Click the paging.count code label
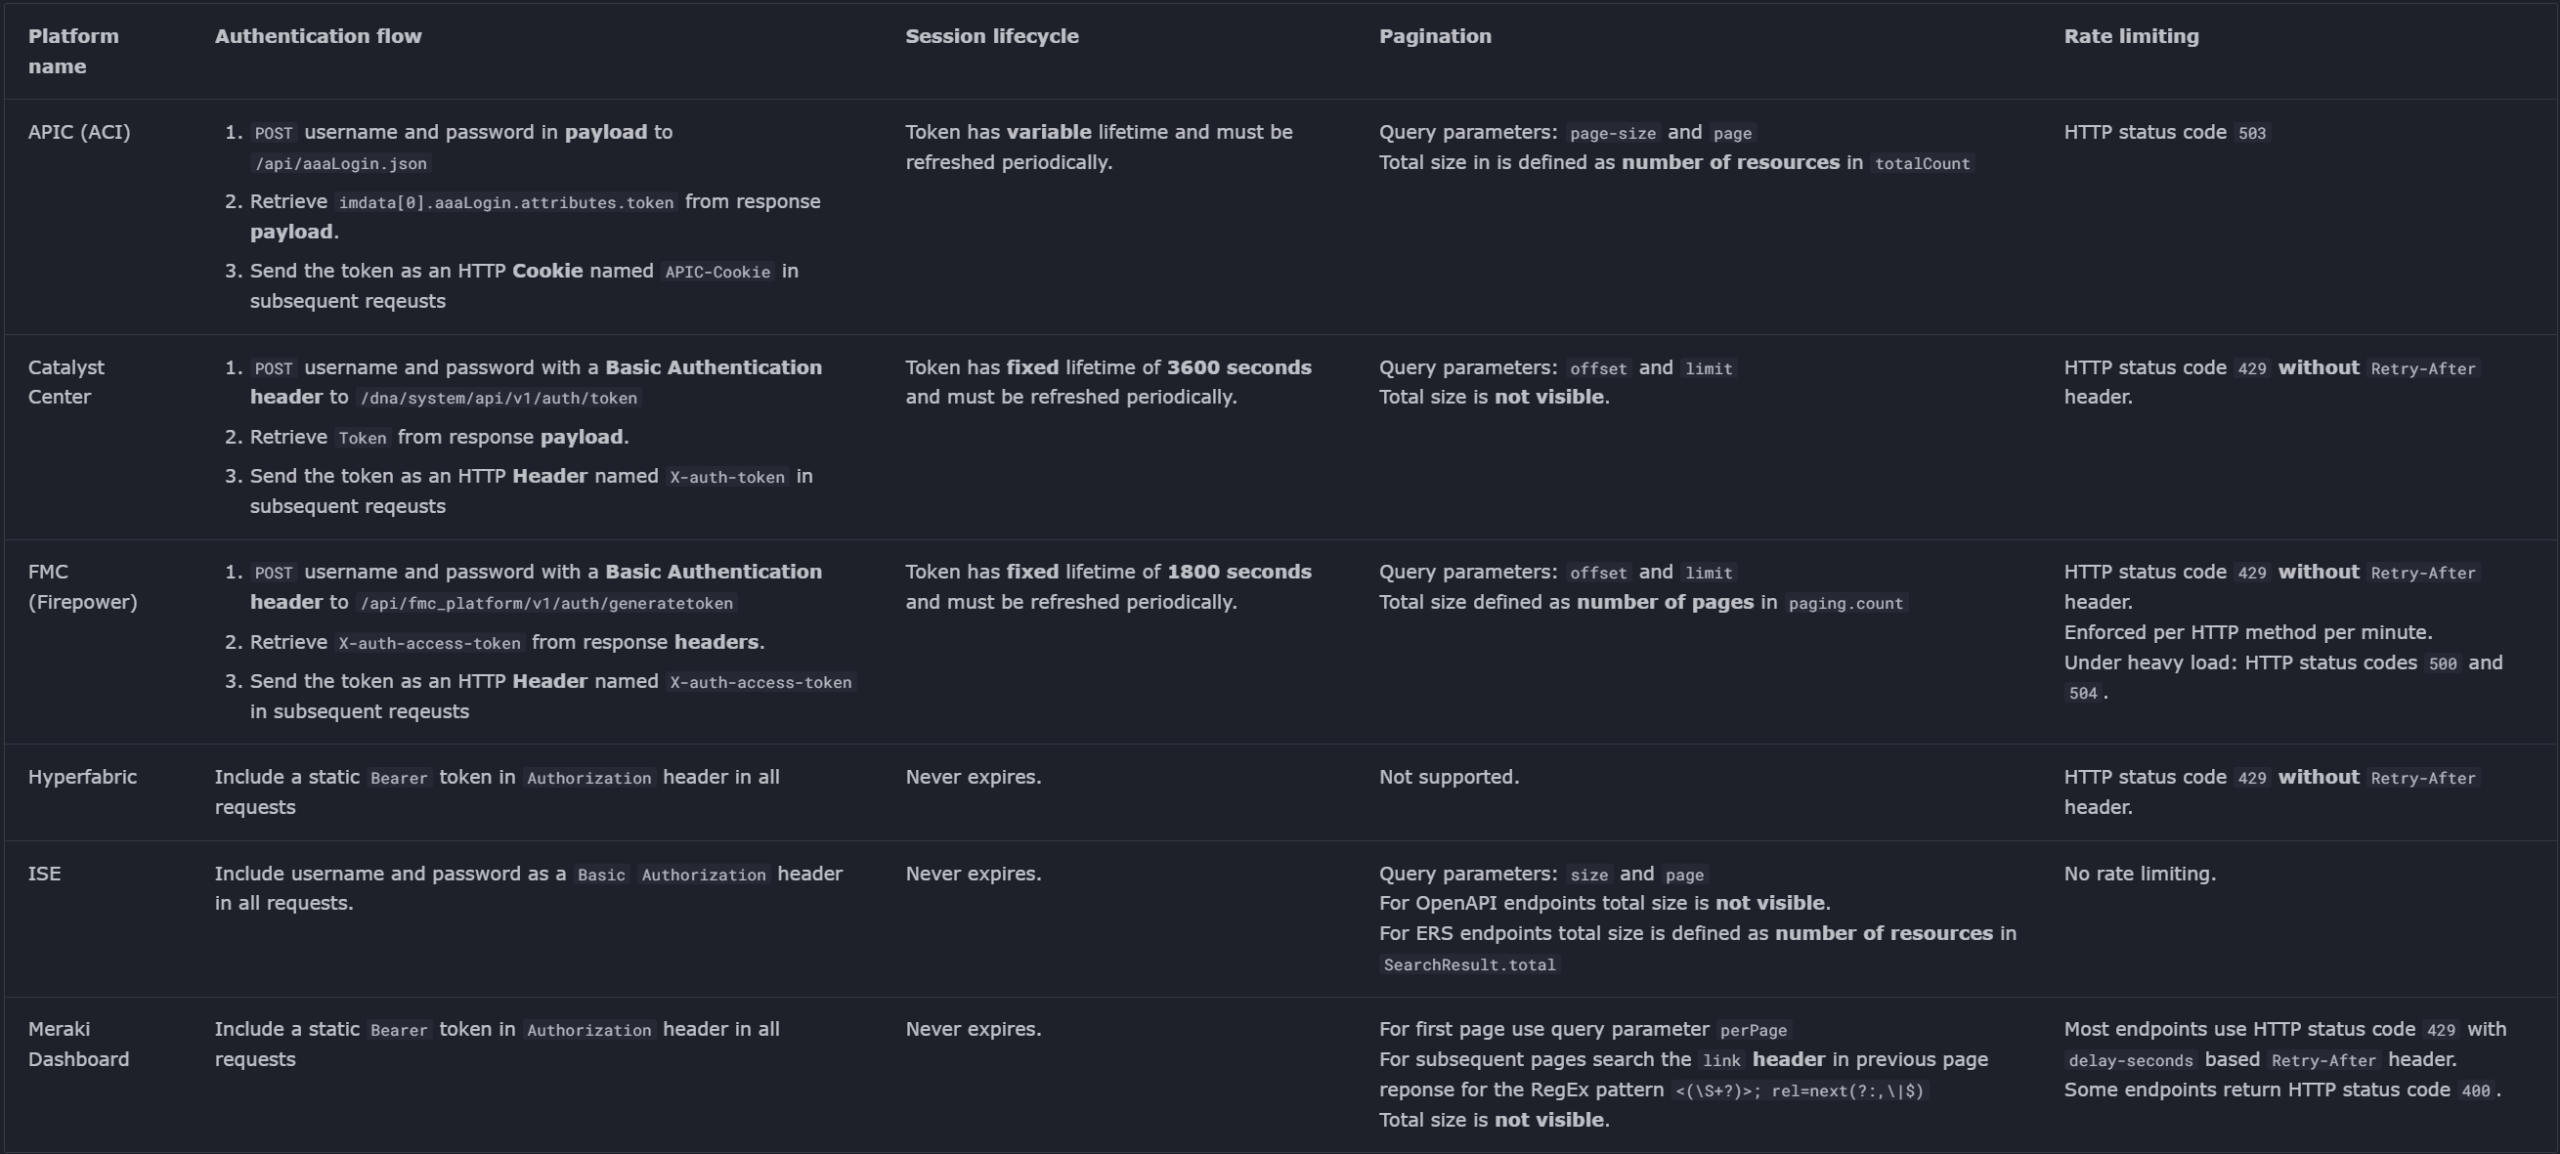This screenshot has height=1154, width=2560. (x=1845, y=603)
